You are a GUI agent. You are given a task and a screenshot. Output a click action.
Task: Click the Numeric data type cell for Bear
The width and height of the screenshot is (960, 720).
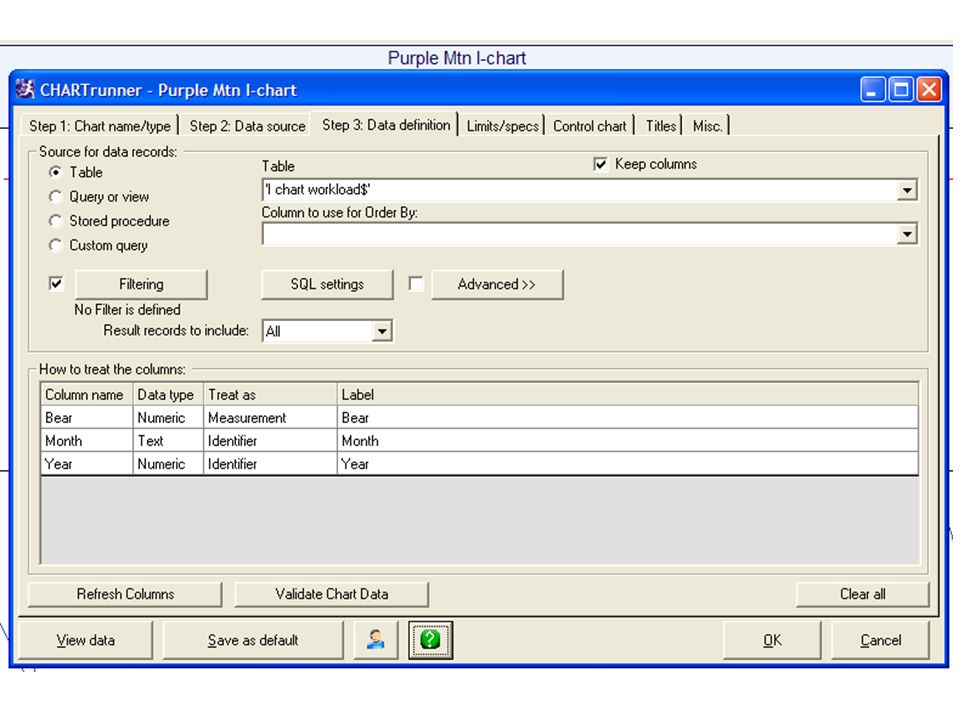[x=168, y=418]
